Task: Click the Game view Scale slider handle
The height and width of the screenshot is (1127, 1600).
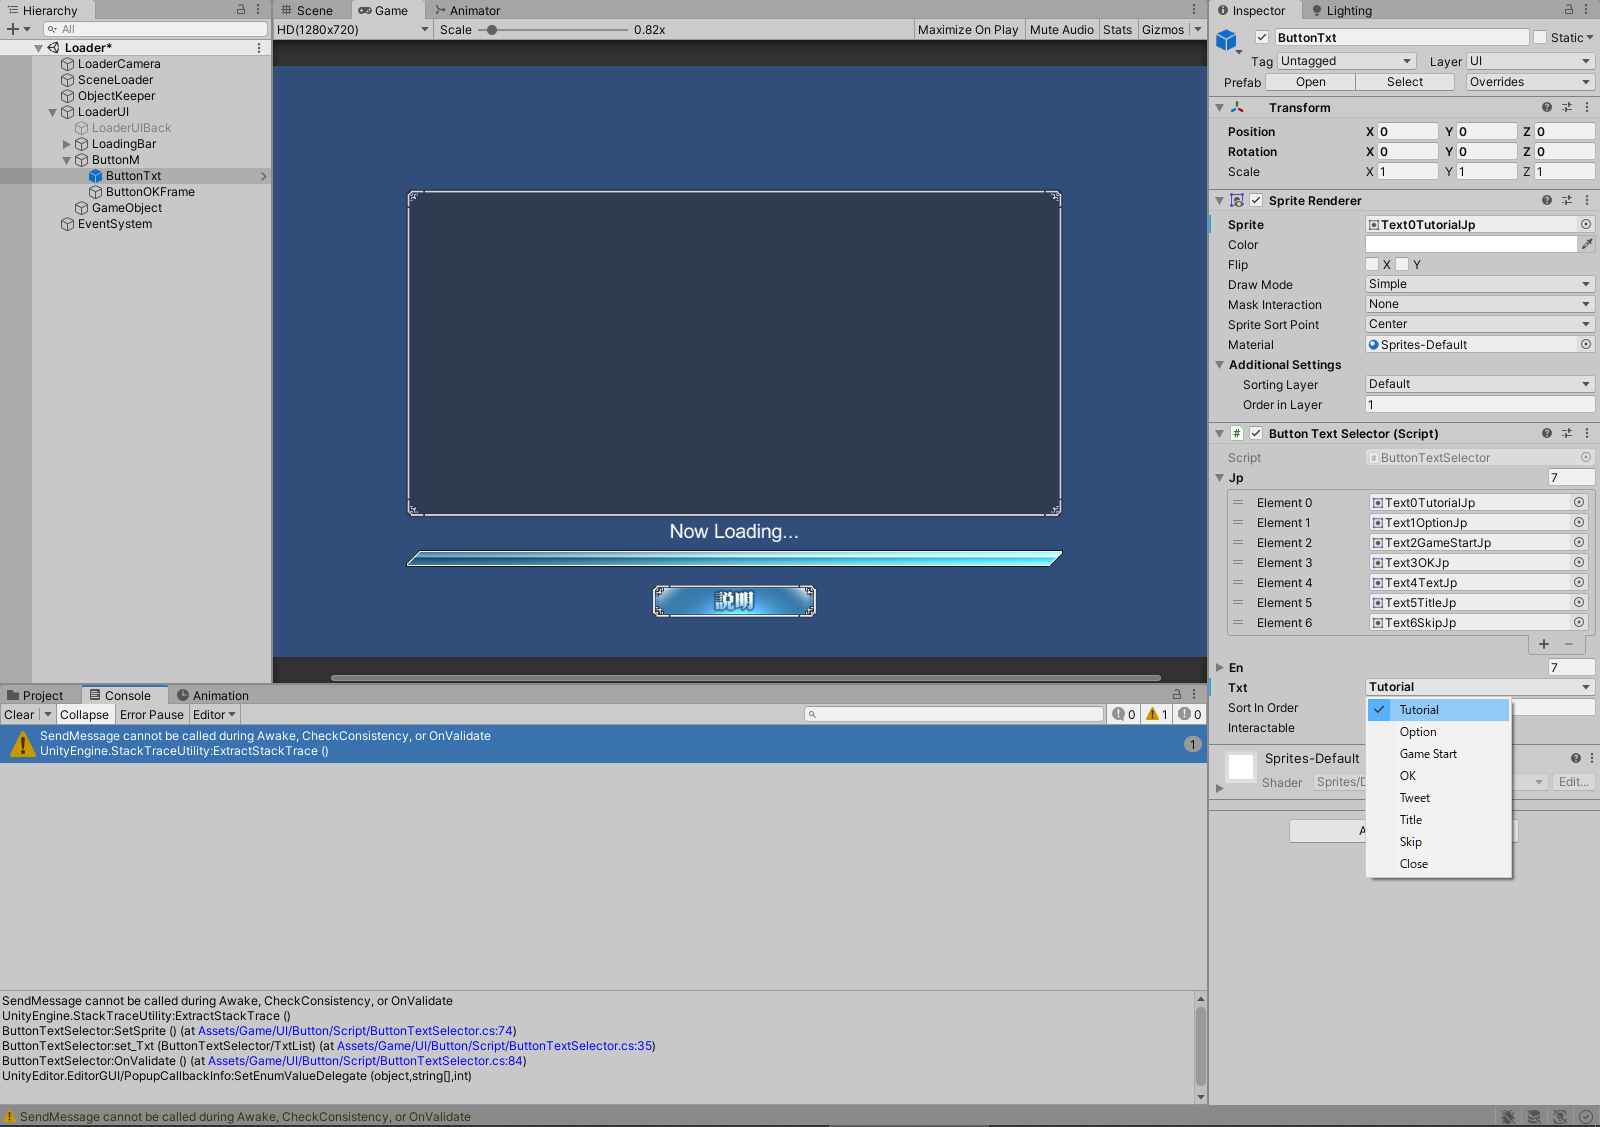Action: point(492,30)
